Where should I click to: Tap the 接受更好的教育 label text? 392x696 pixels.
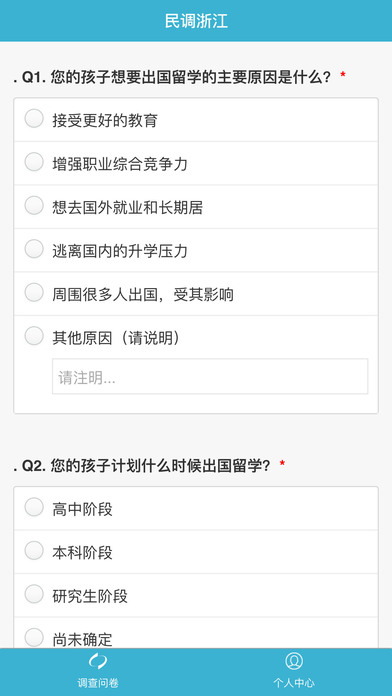(x=105, y=120)
